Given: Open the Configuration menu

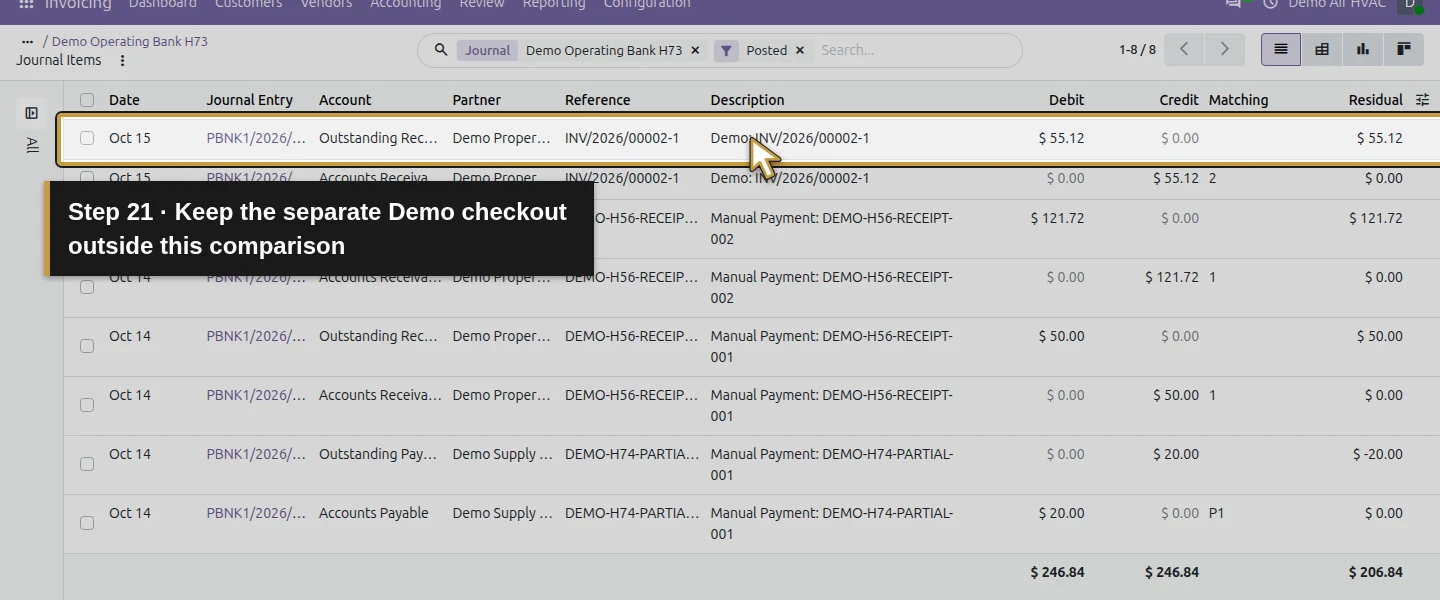Looking at the screenshot, I should click(647, 4).
